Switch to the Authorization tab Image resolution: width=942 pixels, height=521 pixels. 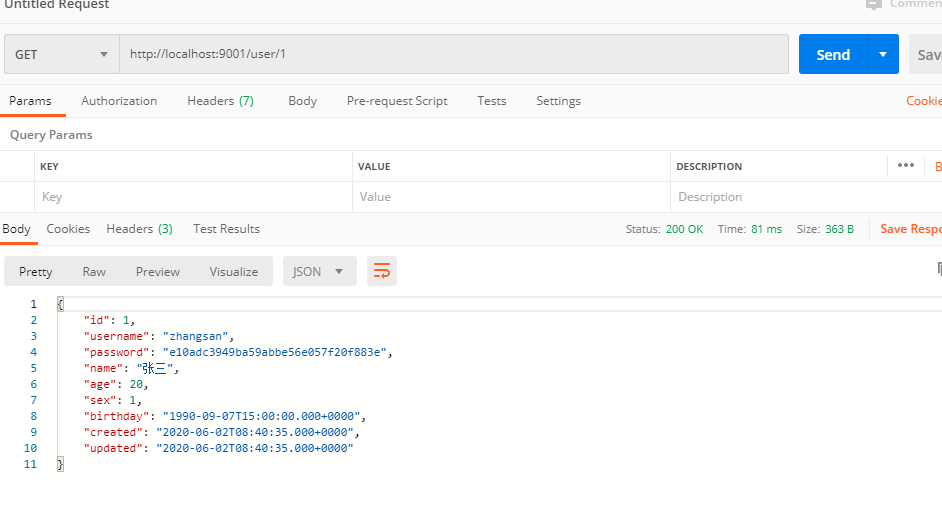tap(119, 101)
